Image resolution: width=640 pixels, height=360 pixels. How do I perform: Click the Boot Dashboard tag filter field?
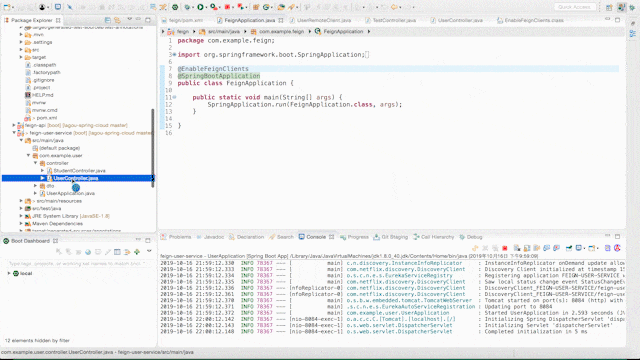78,264
